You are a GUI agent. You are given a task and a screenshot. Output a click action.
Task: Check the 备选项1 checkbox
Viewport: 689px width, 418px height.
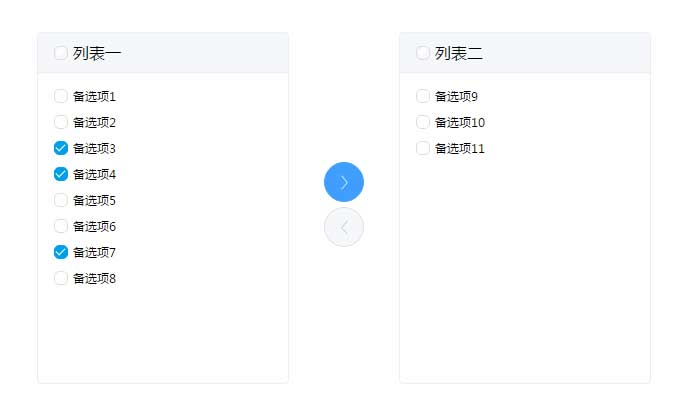point(61,97)
